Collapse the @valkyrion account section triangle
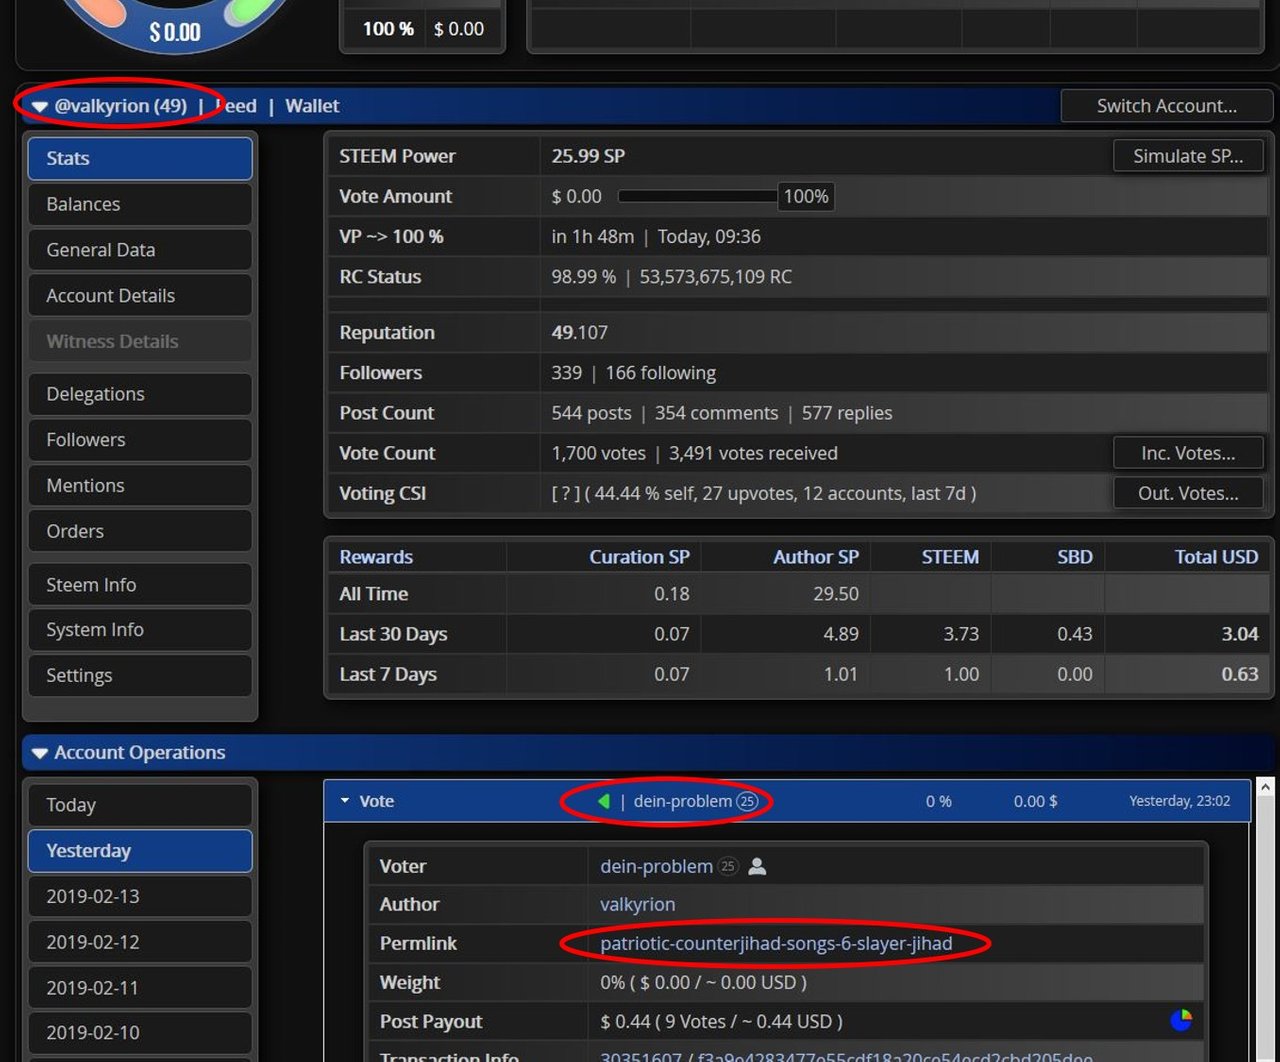The width and height of the screenshot is (1280, 1062). [40, 106]
